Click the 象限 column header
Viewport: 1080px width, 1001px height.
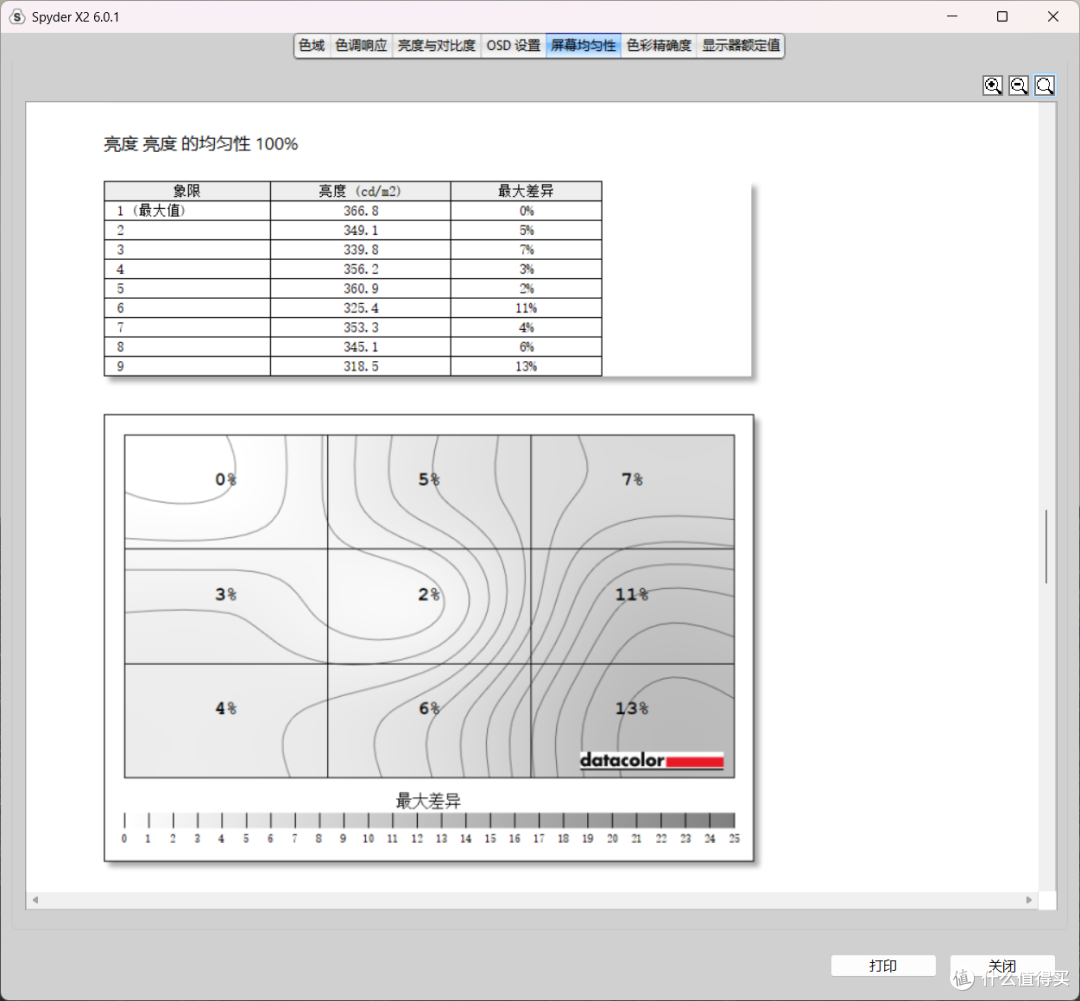click(187, 191)
